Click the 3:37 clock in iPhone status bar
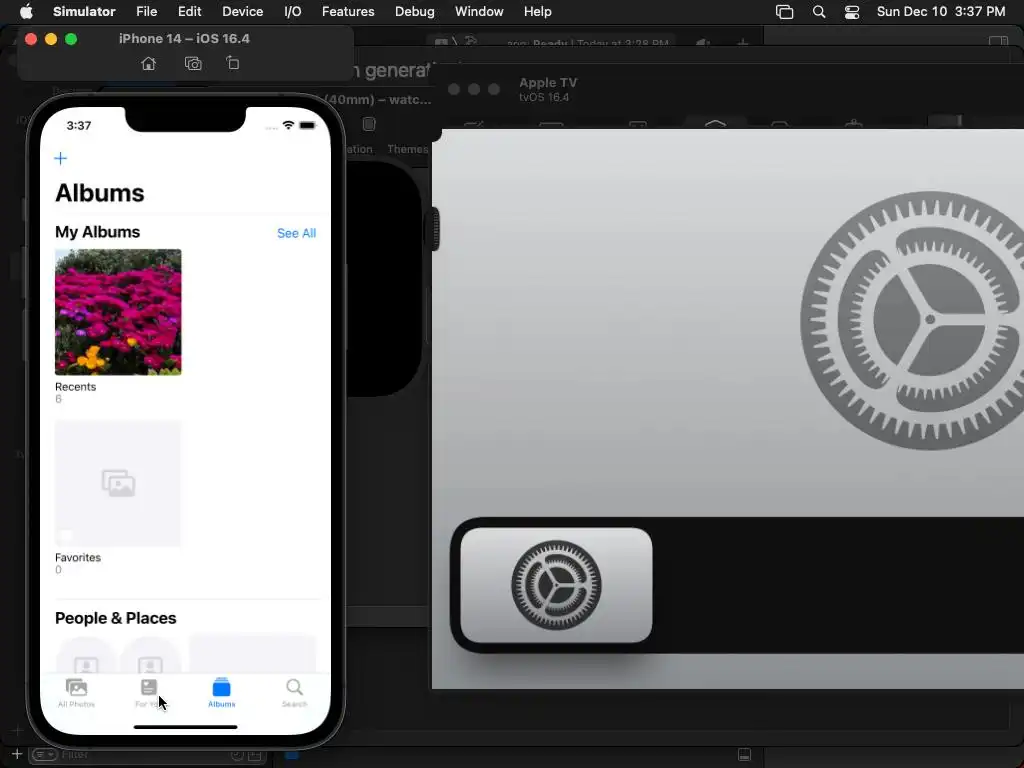Image resolution: width=1024 pixels, height=768 pixels. [79, 125]
